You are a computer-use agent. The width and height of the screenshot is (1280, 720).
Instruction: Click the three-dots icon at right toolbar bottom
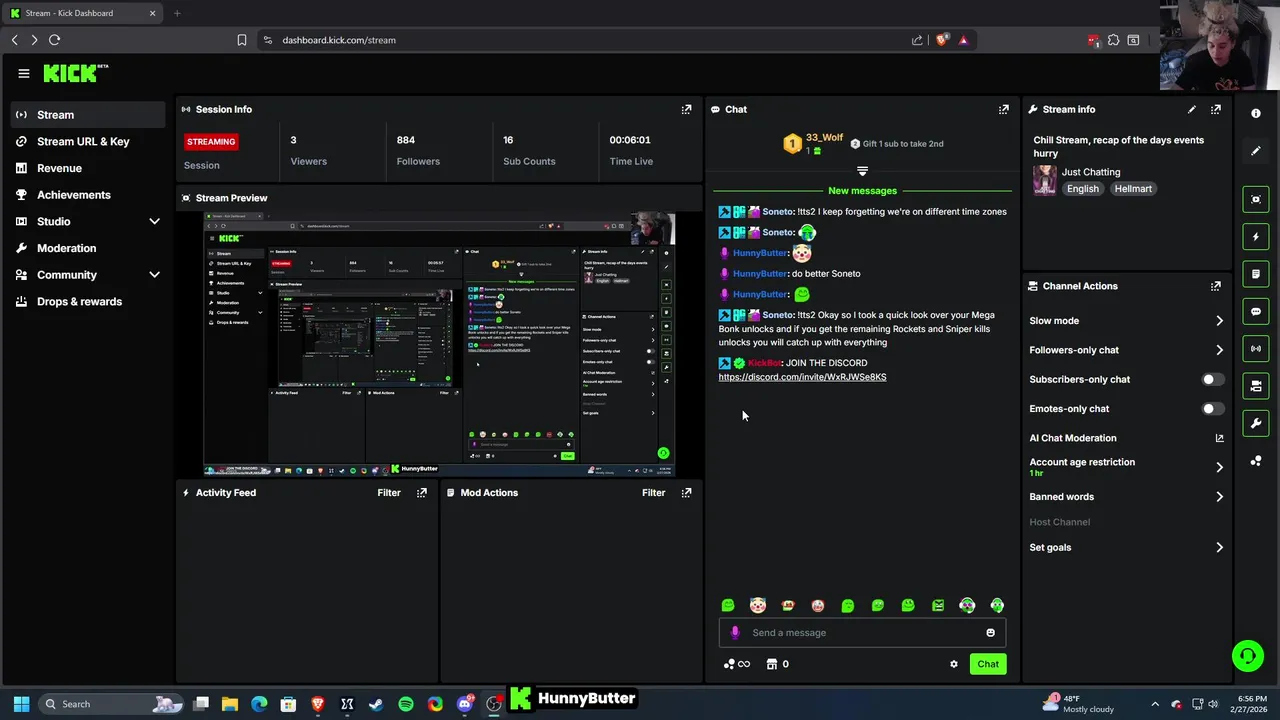[x=1256, y=461]
